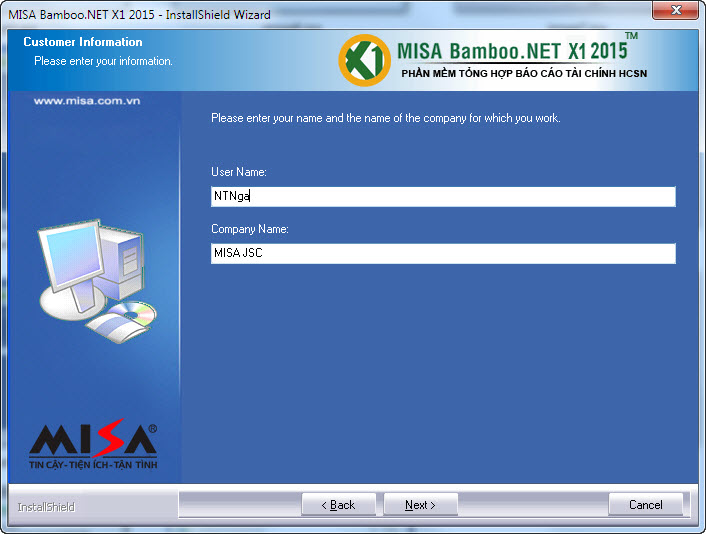Image resolution: width=706 pixels, height=534 pixels.
Task: Click the window title bar text
Action: click(139, 14)
